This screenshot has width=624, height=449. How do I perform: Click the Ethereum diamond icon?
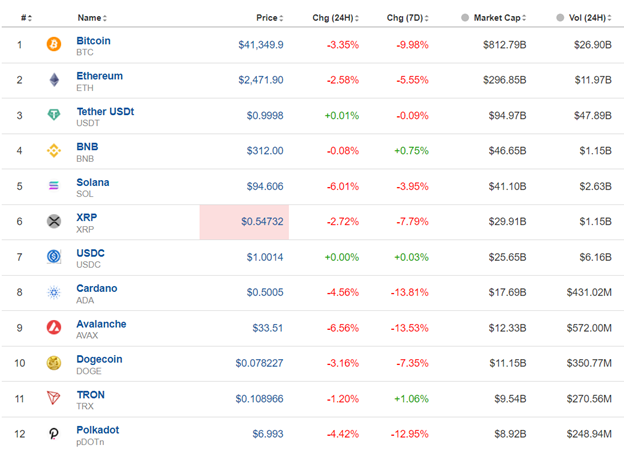(54, 80)
